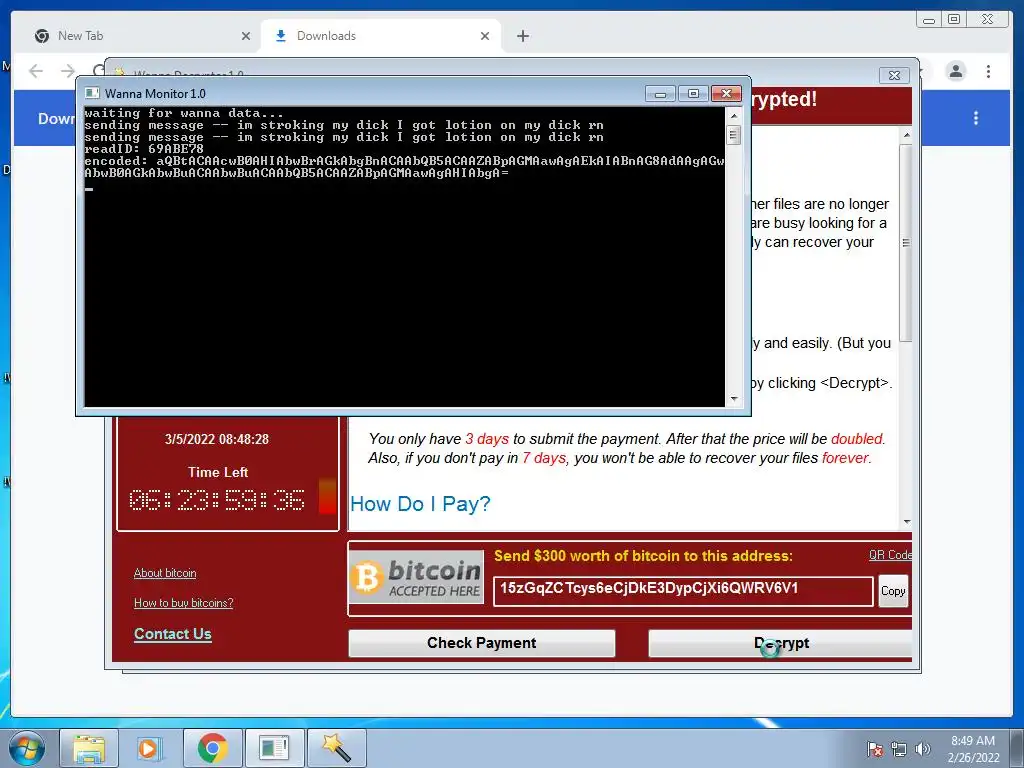Click the 3/5/2022 08:48:28 deadline text
The height and width of the screenshot is (768, 1024).
(x=217, y=440)
